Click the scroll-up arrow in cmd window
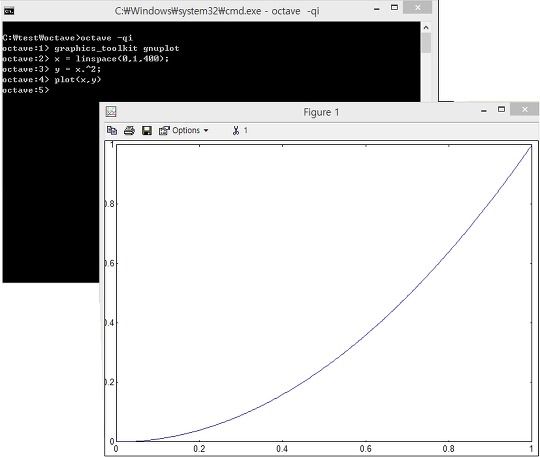This screenshot has width=540, height=457. coord(426,27)
